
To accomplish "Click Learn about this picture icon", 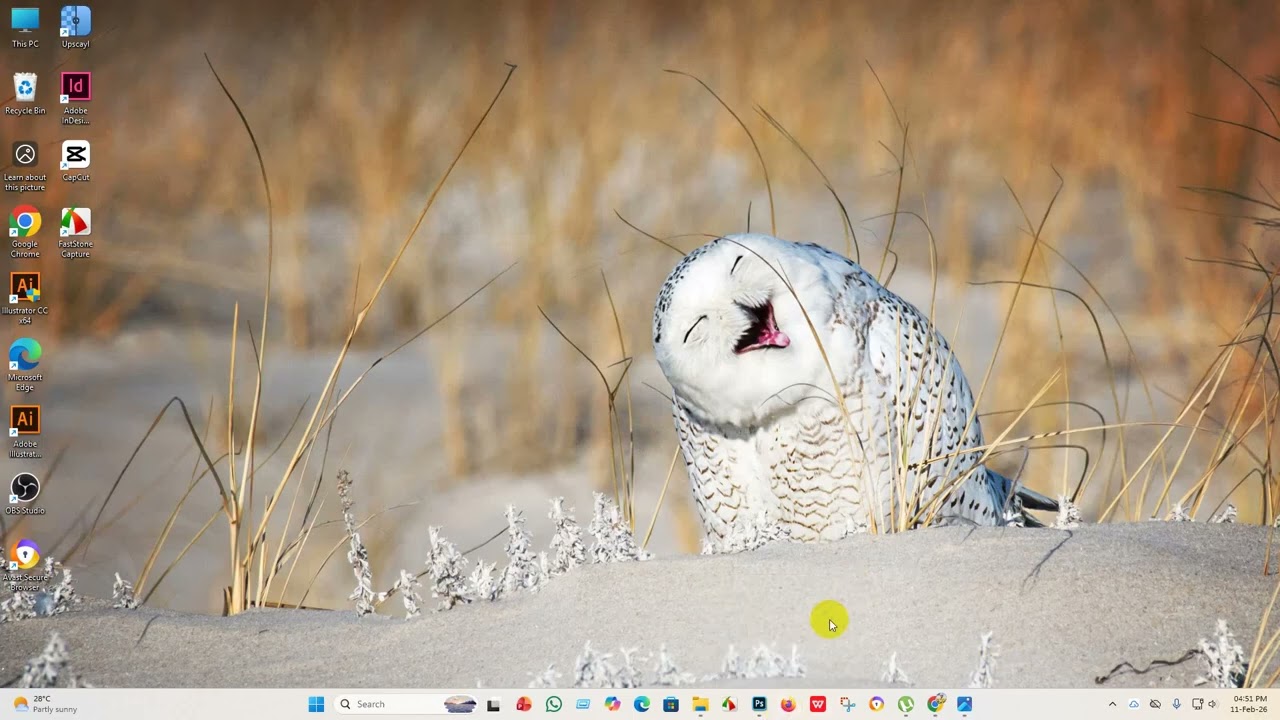I will (x=25, y=166).
